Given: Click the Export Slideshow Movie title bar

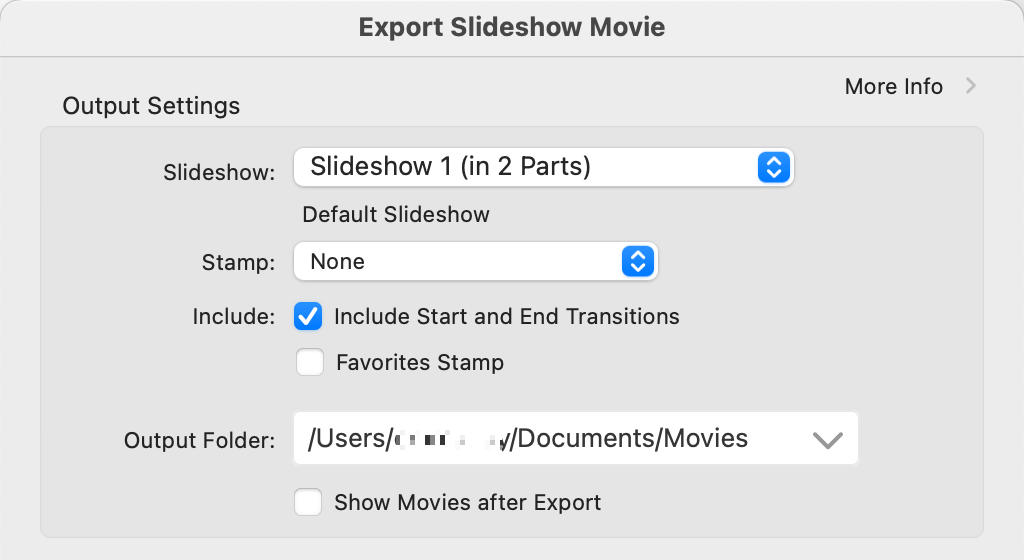Looking at the screenshot, I should [x=512, y=27].
